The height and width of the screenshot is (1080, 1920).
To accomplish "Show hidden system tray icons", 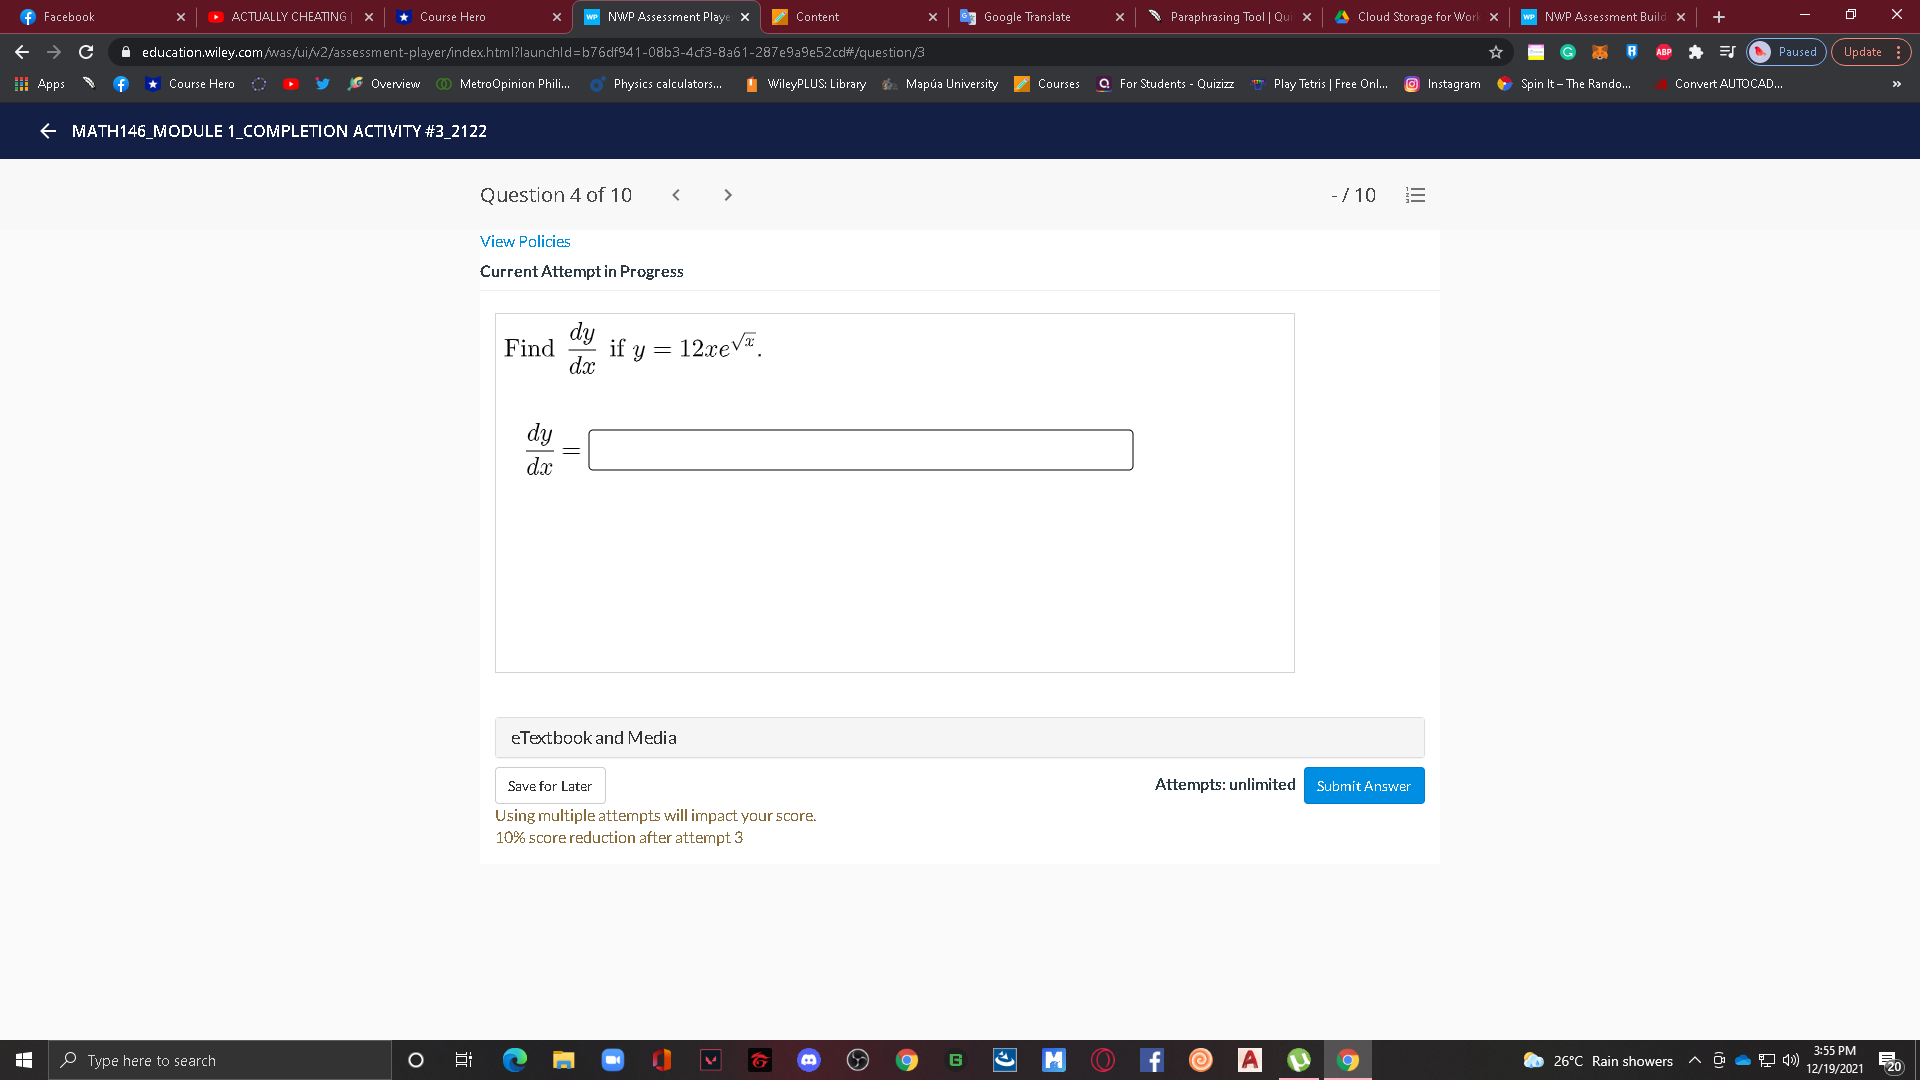I will (1694, 1060).
